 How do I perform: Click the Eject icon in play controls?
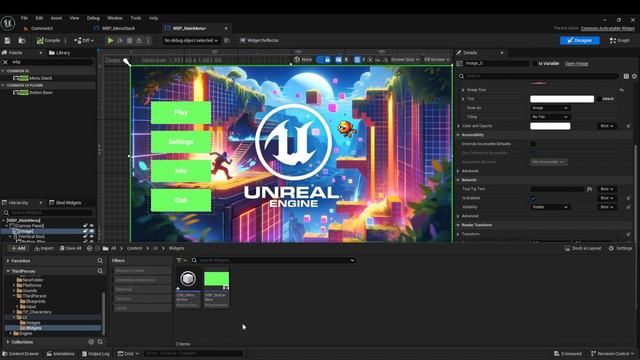point(139,40)
